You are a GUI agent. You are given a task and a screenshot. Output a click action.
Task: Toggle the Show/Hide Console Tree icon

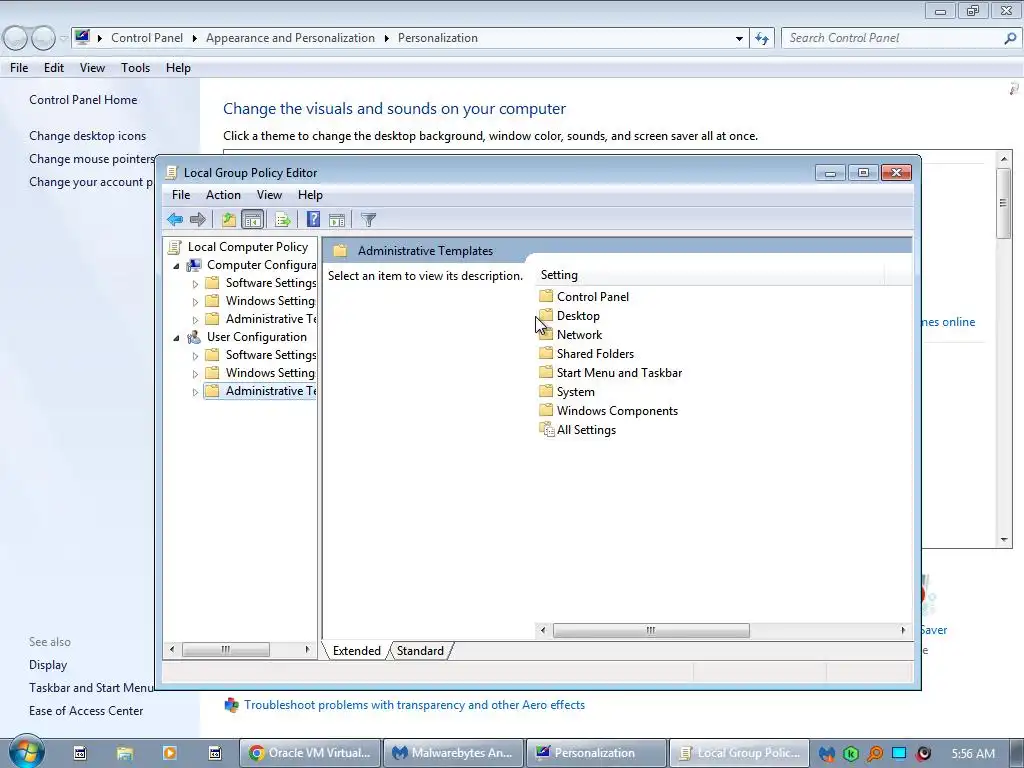click(x=252, y=219)
